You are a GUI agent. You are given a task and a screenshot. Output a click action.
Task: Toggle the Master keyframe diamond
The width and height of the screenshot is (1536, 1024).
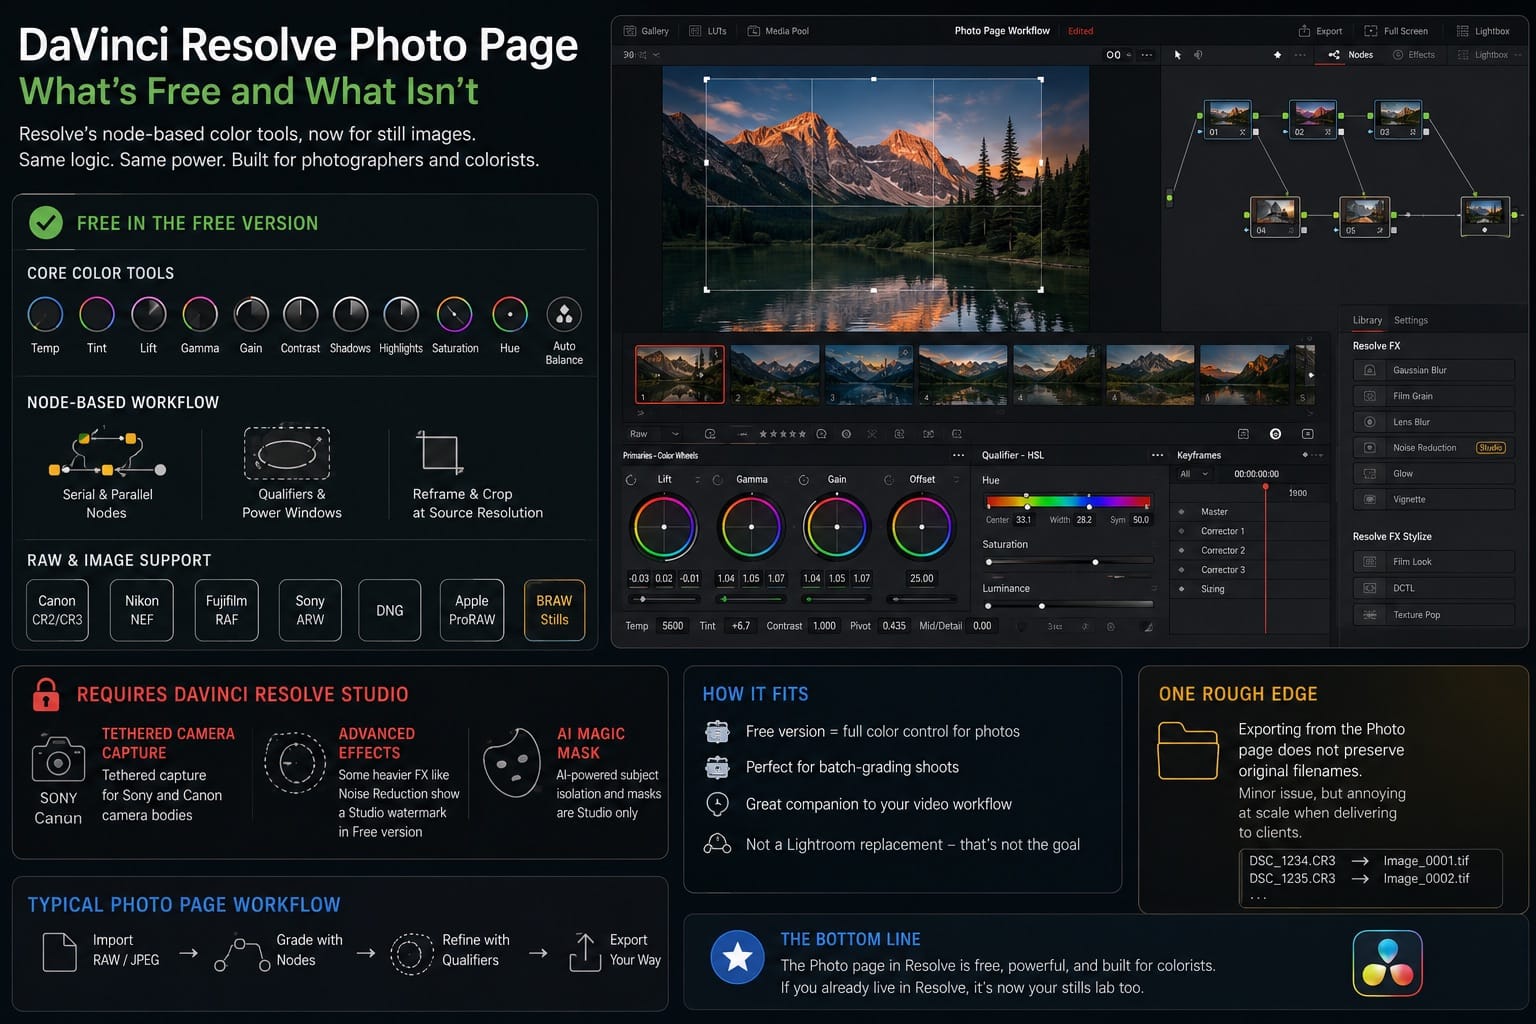point(1181,512)
